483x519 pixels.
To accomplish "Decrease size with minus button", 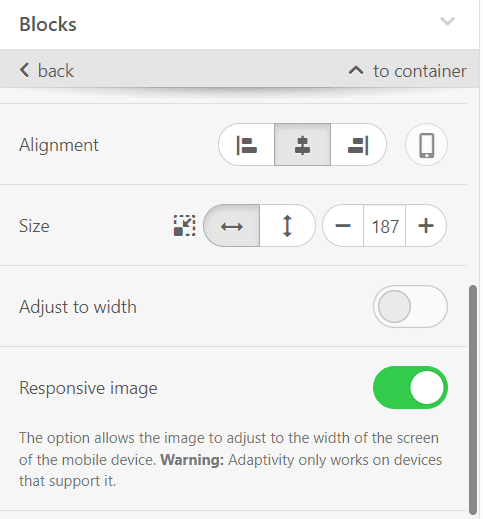I will tap(343, 226).
